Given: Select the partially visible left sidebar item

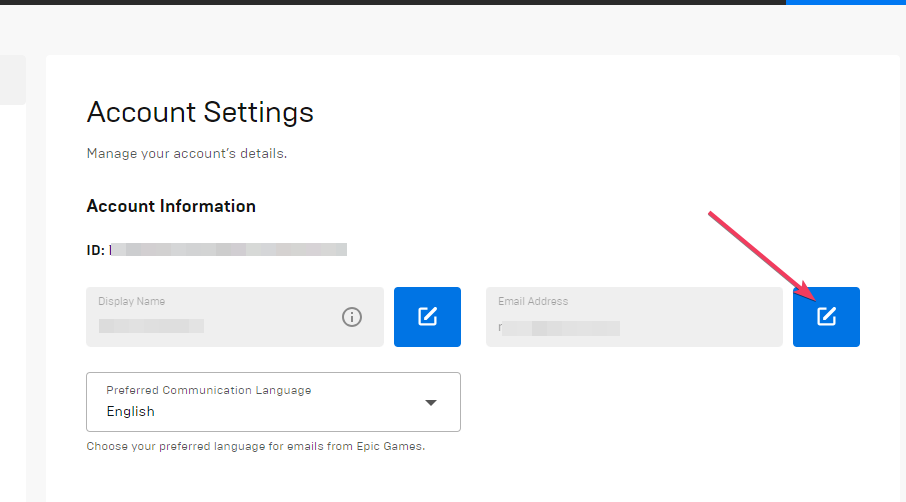Looking at the screenshot, I should pos(12,80).
